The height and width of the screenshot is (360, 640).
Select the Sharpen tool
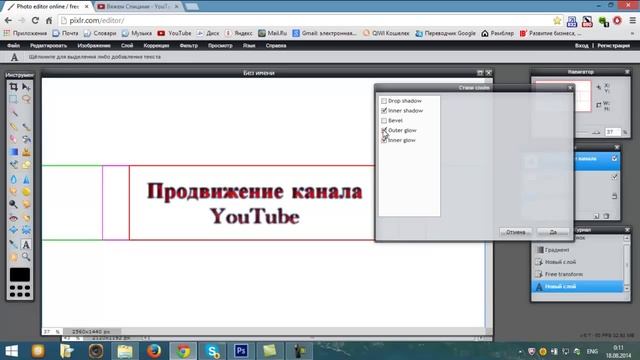(x=26, y=179)
